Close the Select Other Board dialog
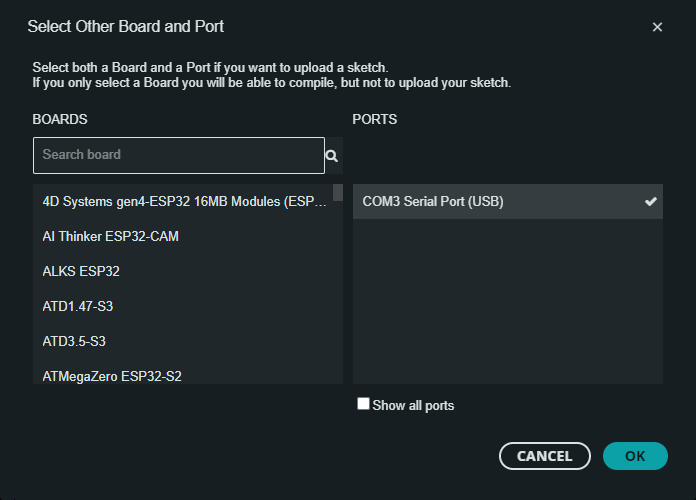 (657, 27)
